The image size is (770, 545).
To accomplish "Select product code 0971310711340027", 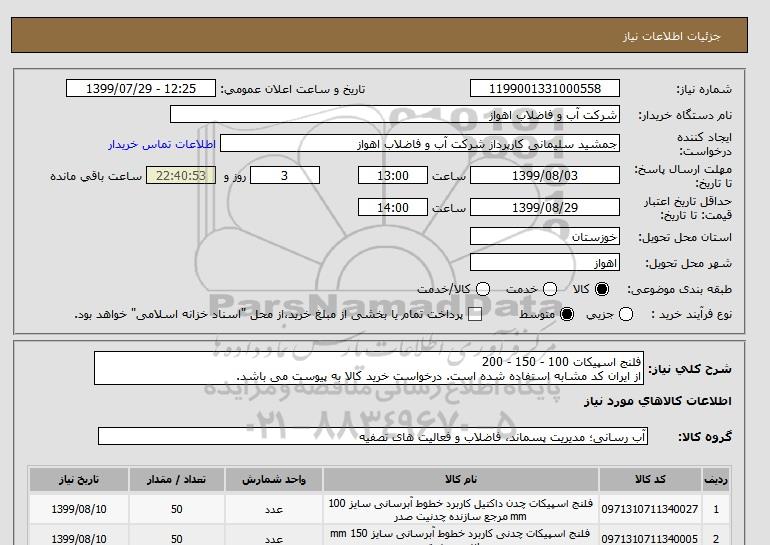I will [x=650, y=509].
